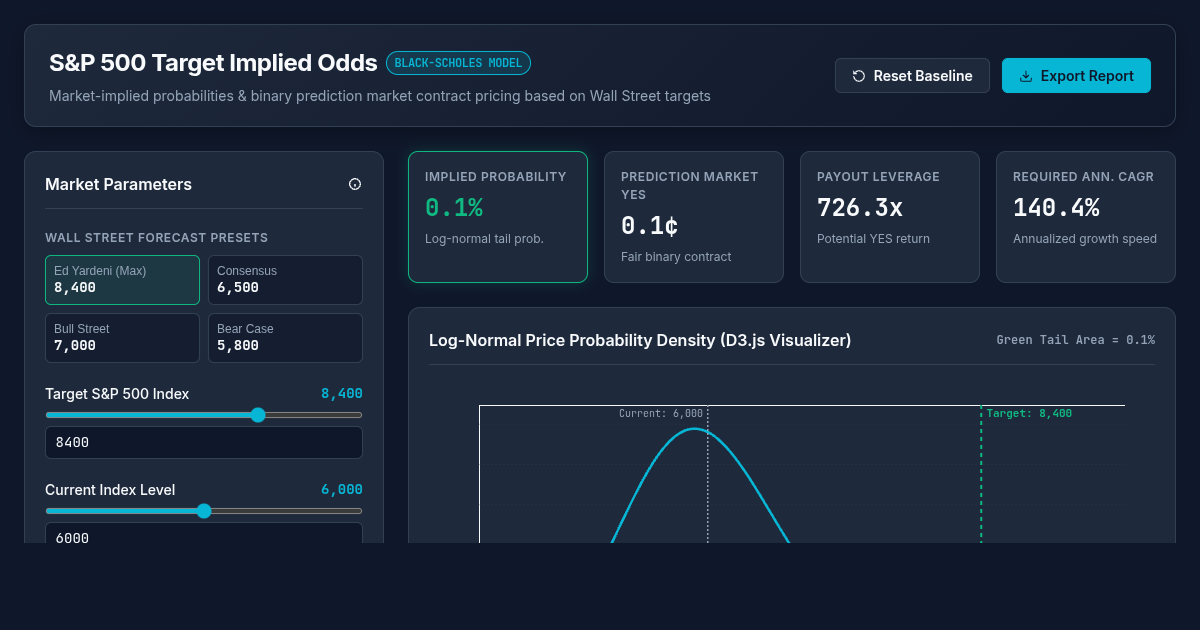Screen dimensions: 1200x630
Task: Focus the target index input showing 8400
Action: point(204,442)
